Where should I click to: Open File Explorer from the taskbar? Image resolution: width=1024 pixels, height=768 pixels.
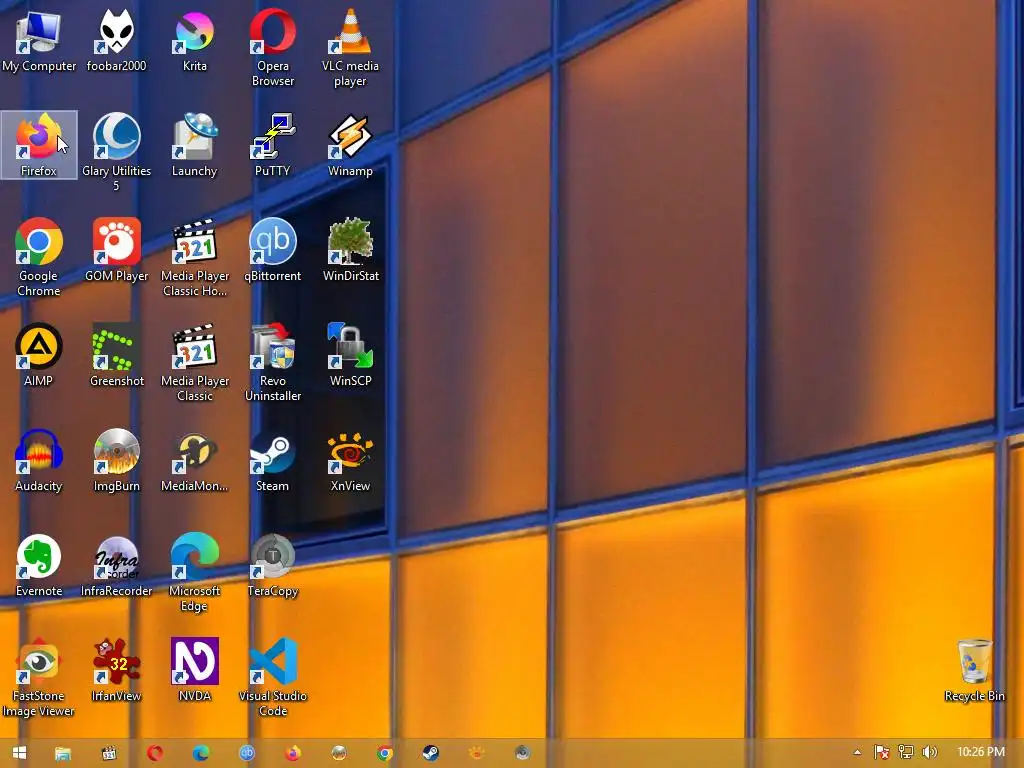click(63, 753)
